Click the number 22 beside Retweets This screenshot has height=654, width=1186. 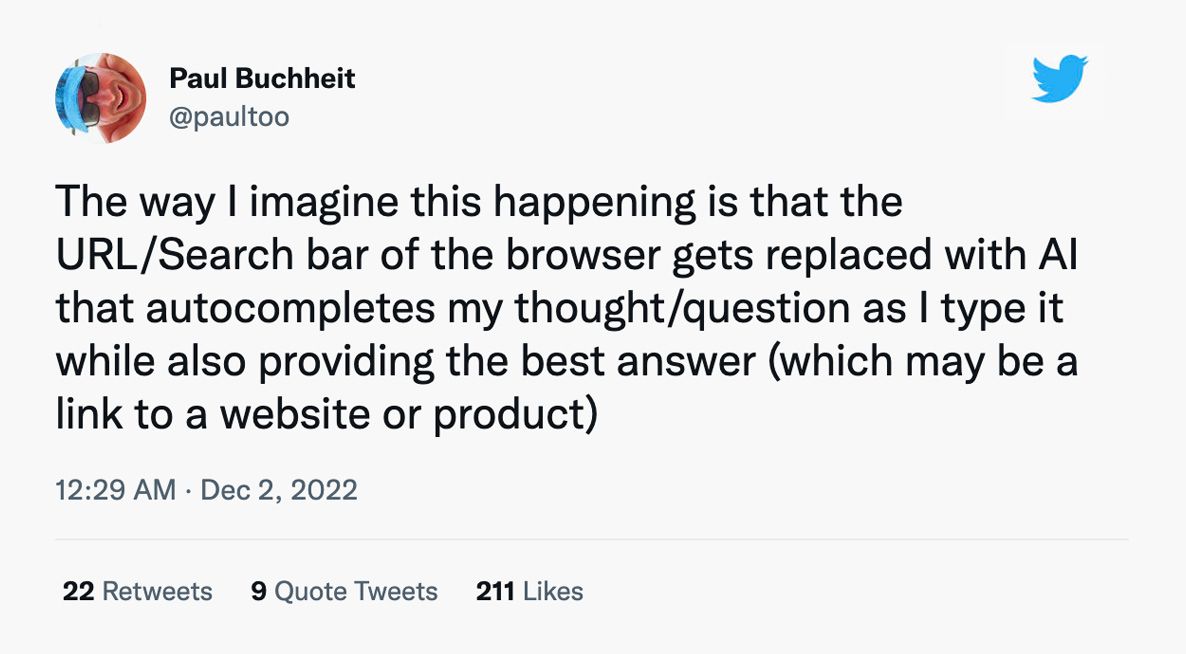[78, 591]
